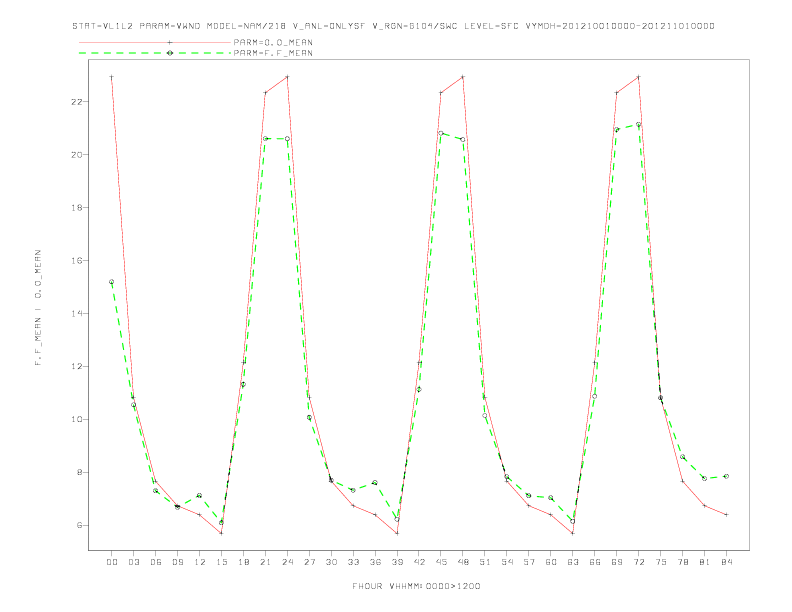Click y-axis tick label 10
The height and width of the screenshot is (612, 792).
(76, 420)
